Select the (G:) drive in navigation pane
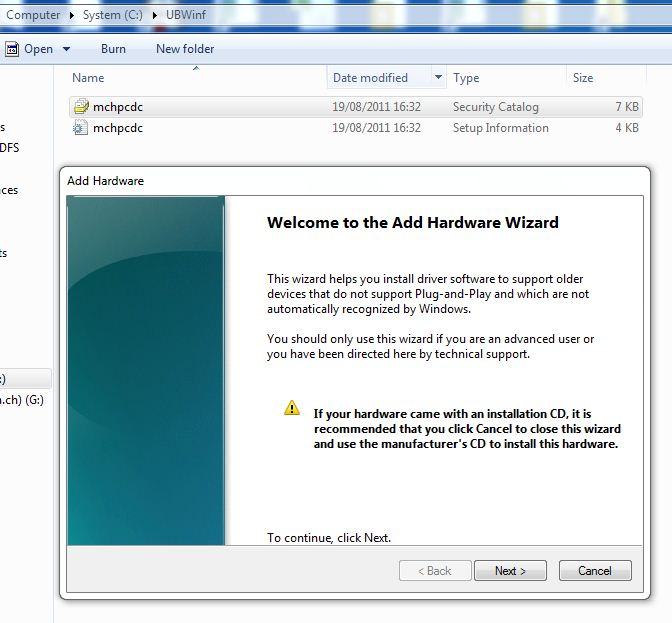Viewport: 672px width, 623px height. tap(22, 400)
